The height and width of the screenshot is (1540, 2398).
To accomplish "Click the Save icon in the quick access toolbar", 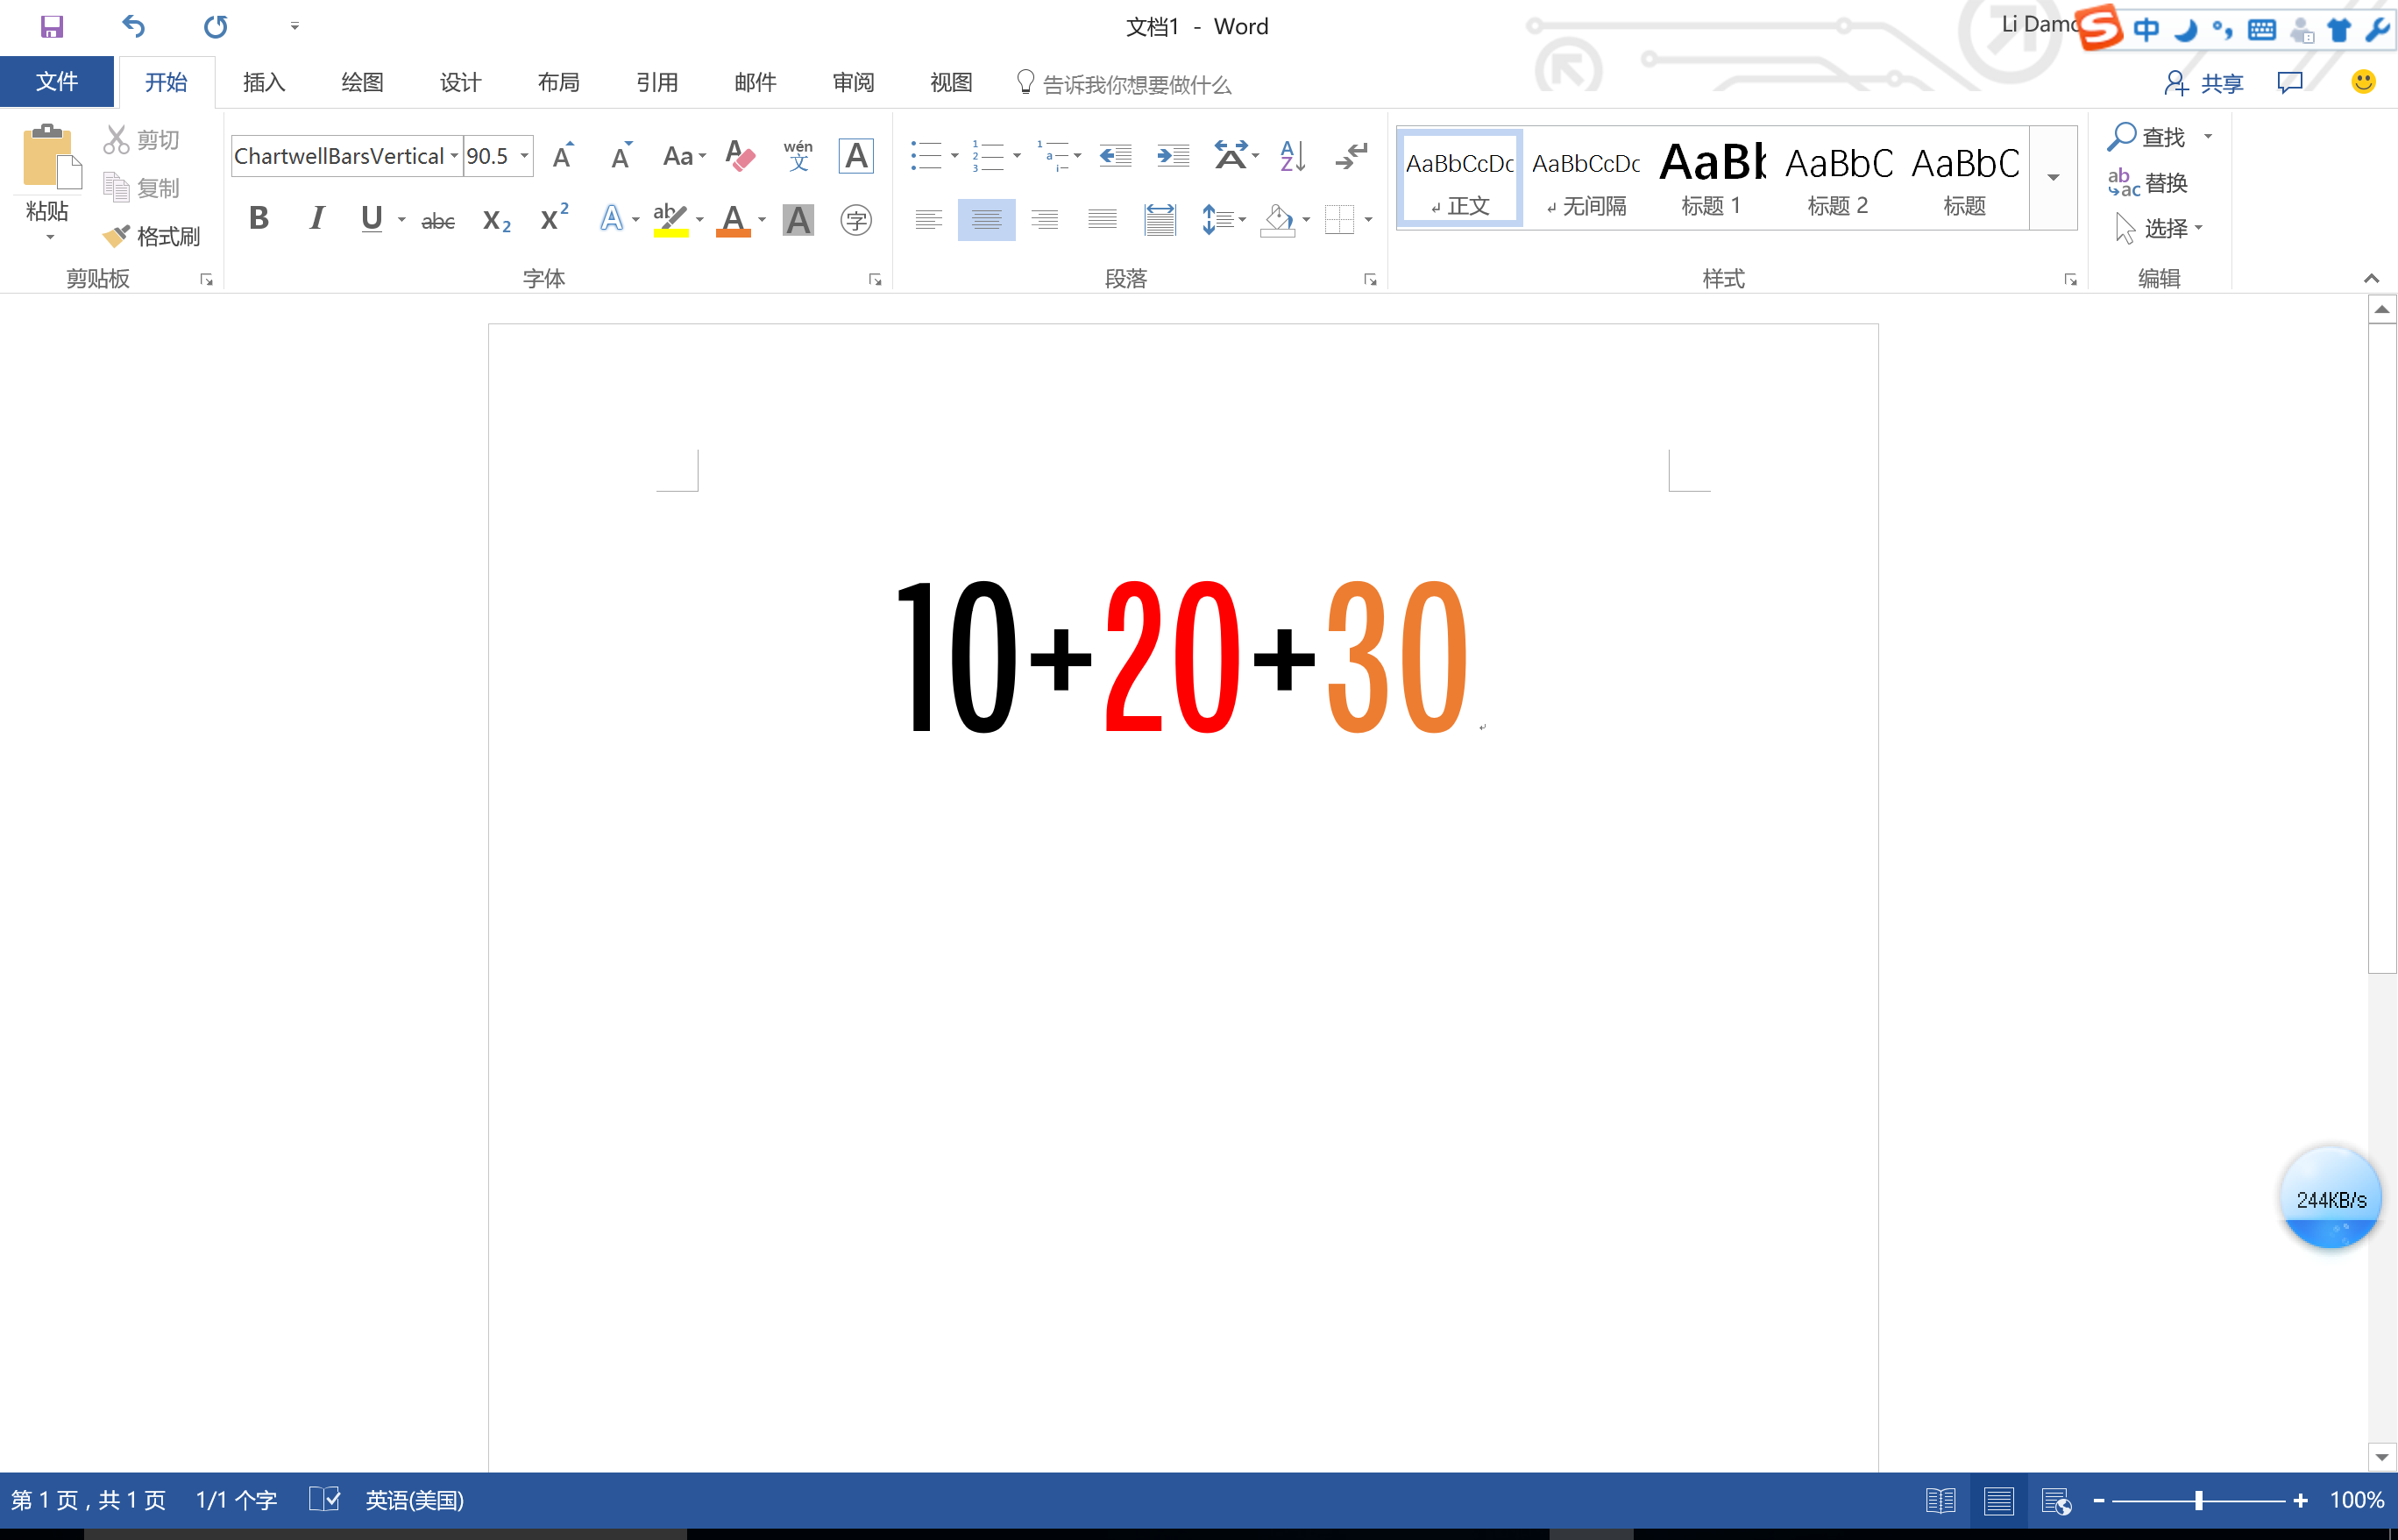I will [x=51, y=26].
